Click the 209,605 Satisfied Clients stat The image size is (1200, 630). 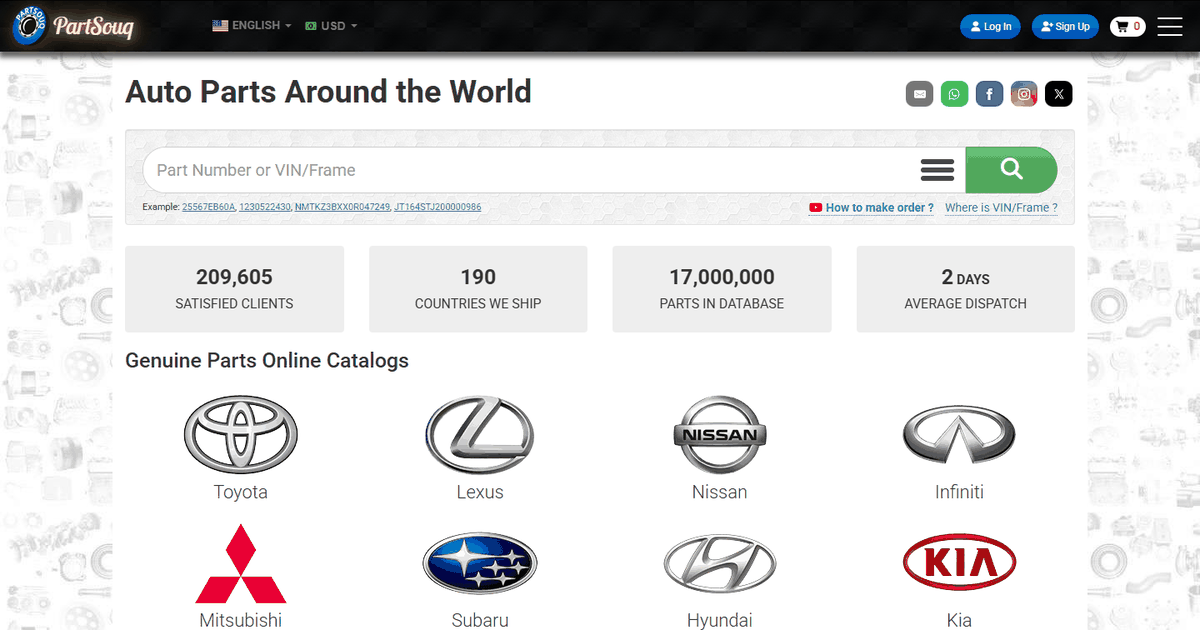[234, 289]
